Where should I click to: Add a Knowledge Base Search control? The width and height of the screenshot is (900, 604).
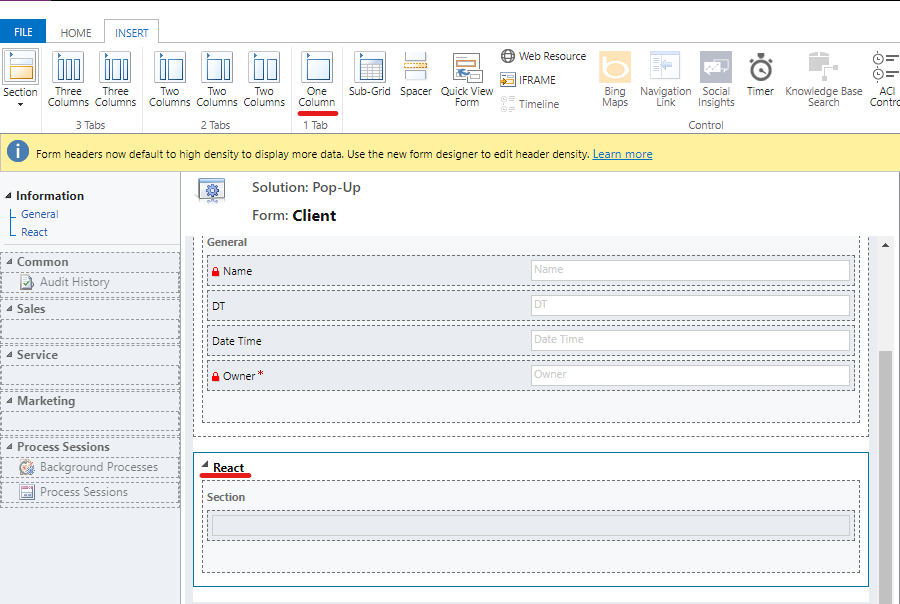tap(822, 80)
